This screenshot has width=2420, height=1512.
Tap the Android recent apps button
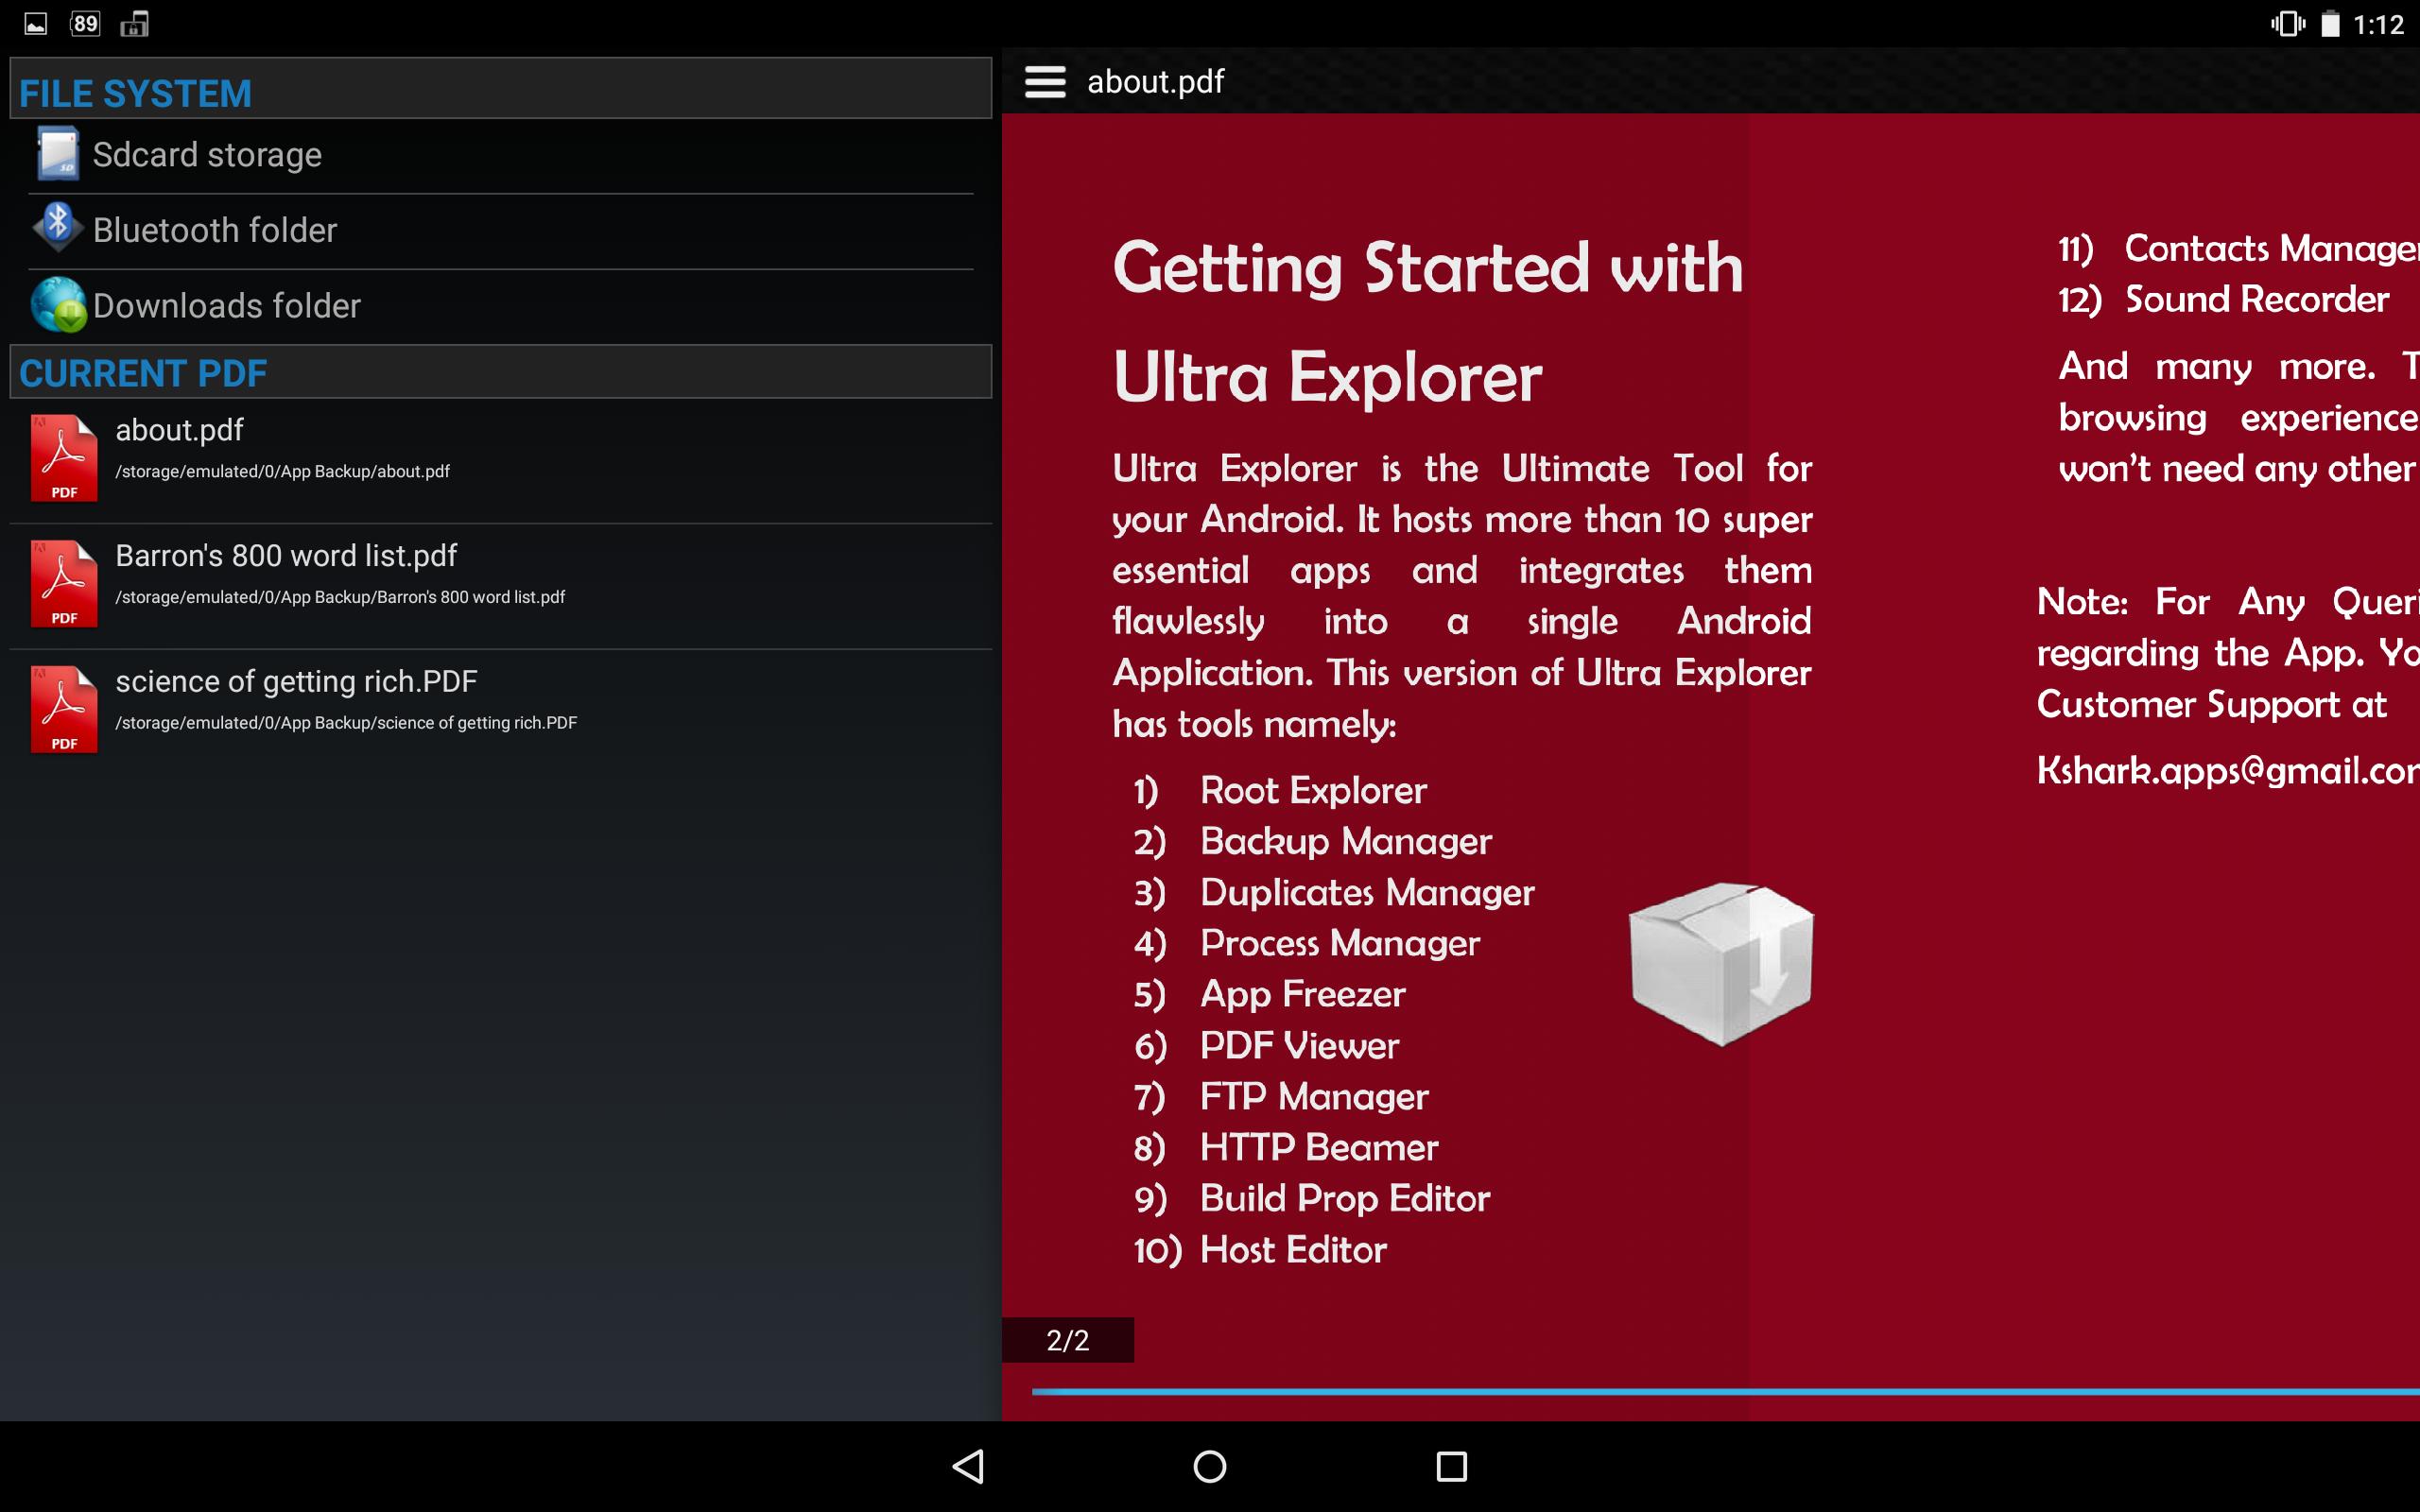click(1451, 1466)
